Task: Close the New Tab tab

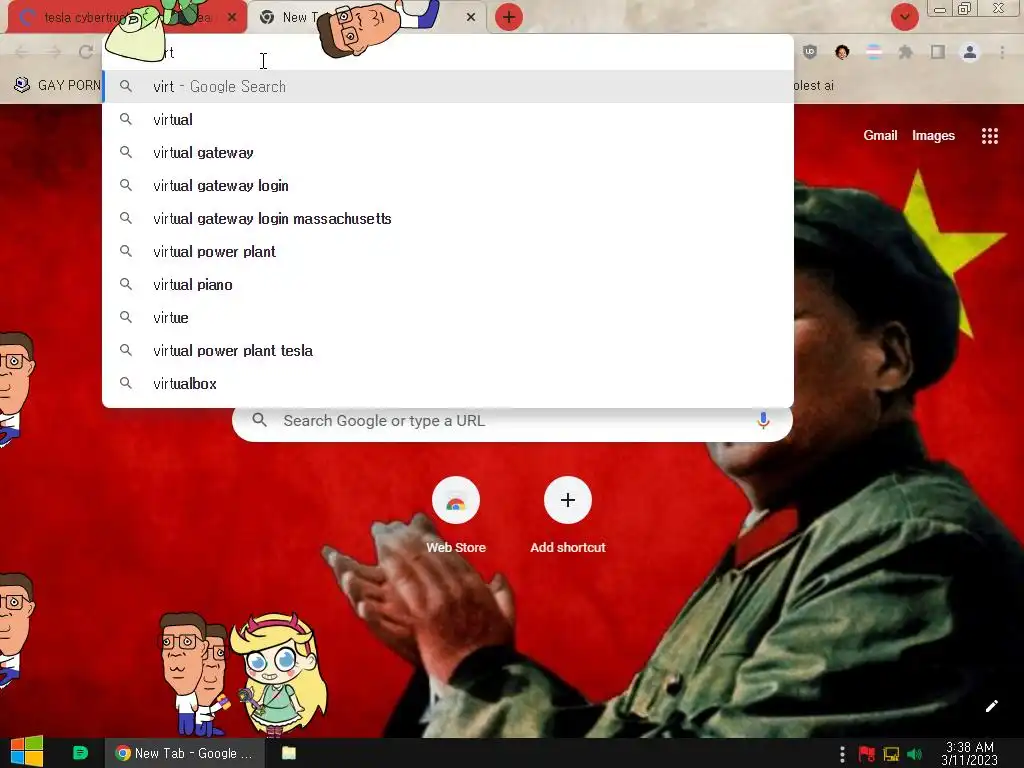Action: pos(471,18)
